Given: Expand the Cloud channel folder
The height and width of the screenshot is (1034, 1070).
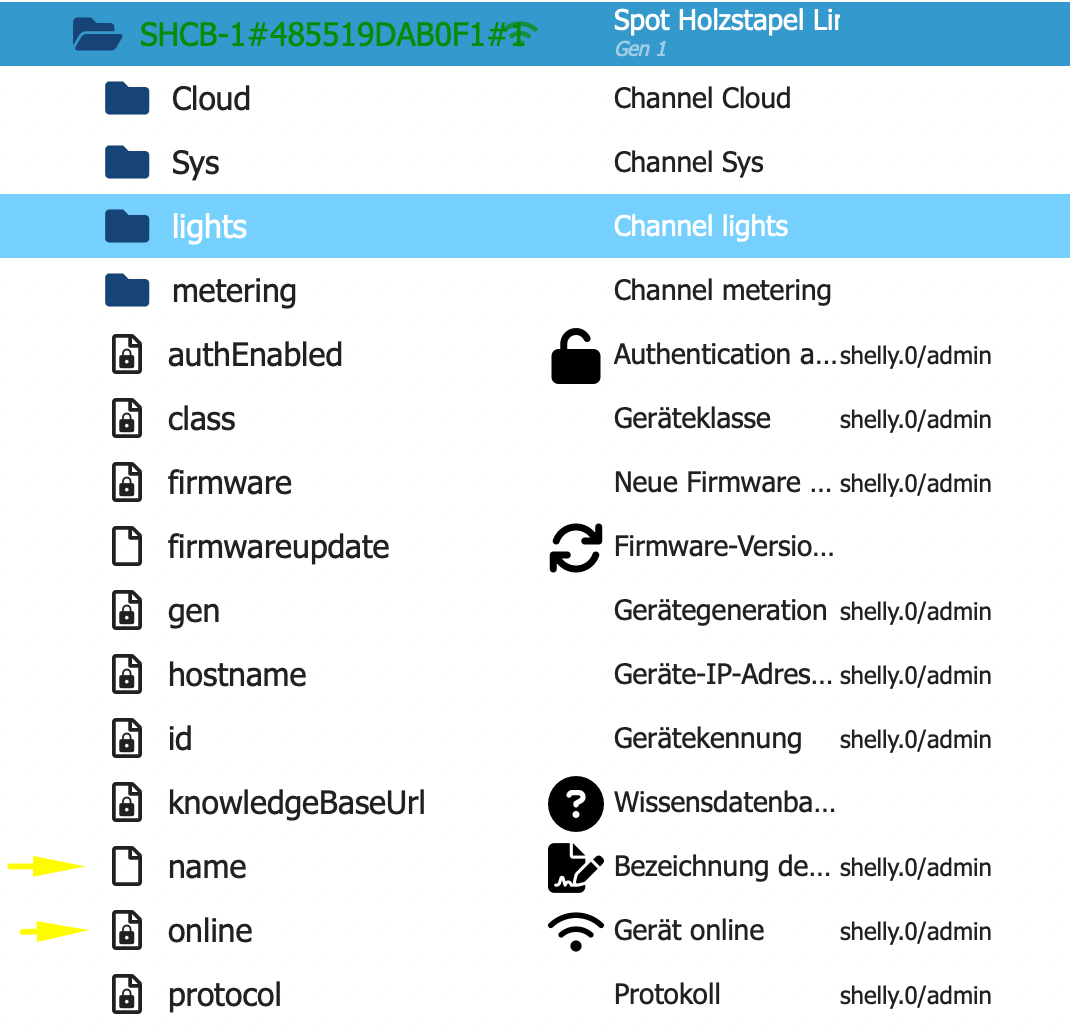Looking at the screenshot, I should 127,99.
